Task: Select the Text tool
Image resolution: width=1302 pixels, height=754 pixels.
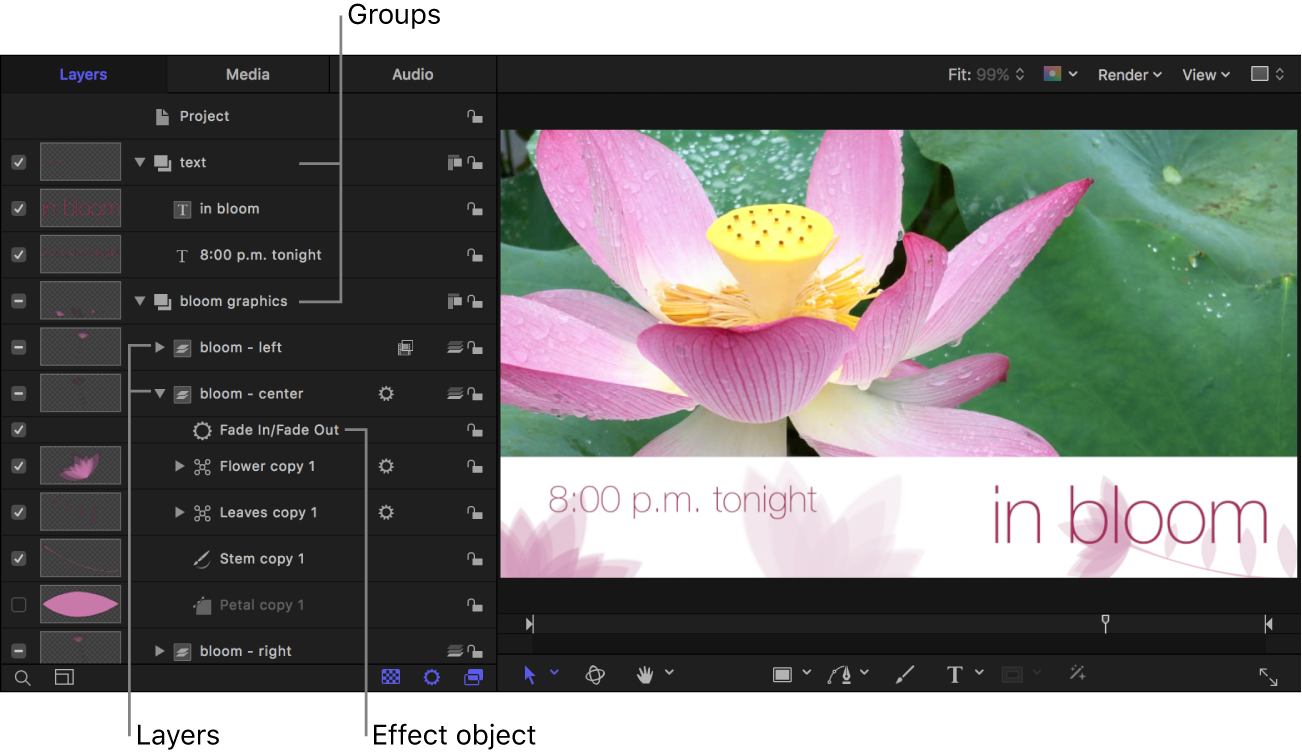Action: (x=955, y=673)
